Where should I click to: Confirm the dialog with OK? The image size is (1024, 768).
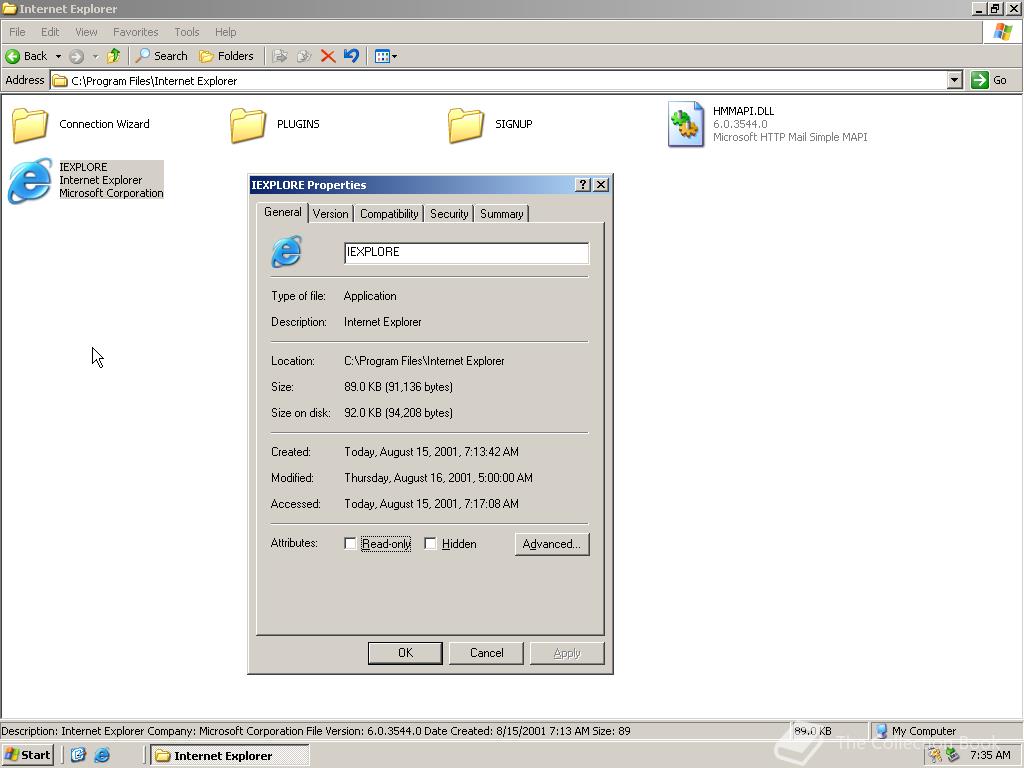(405, 653)
